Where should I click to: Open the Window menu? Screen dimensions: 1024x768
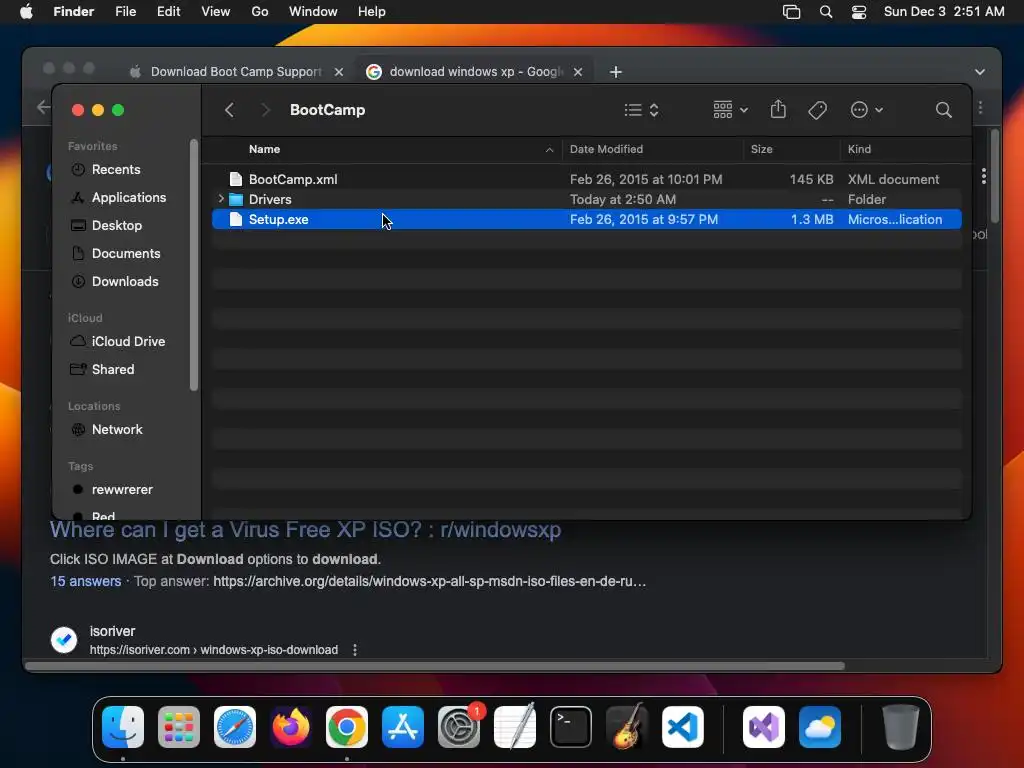click(x=313, y=12)
